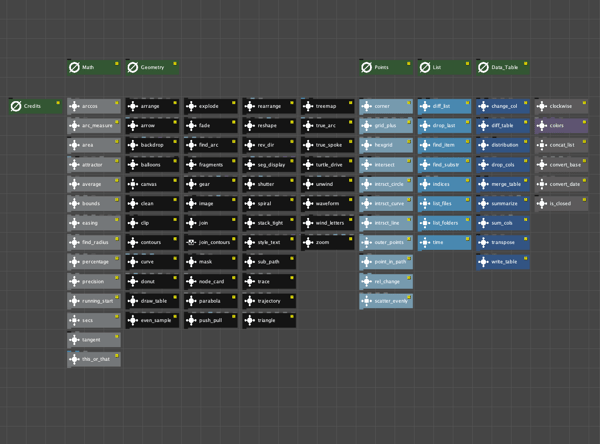Screen dimensions: 600x444
Task: Click the "seg_display" node label
Action: click(271, 165)
